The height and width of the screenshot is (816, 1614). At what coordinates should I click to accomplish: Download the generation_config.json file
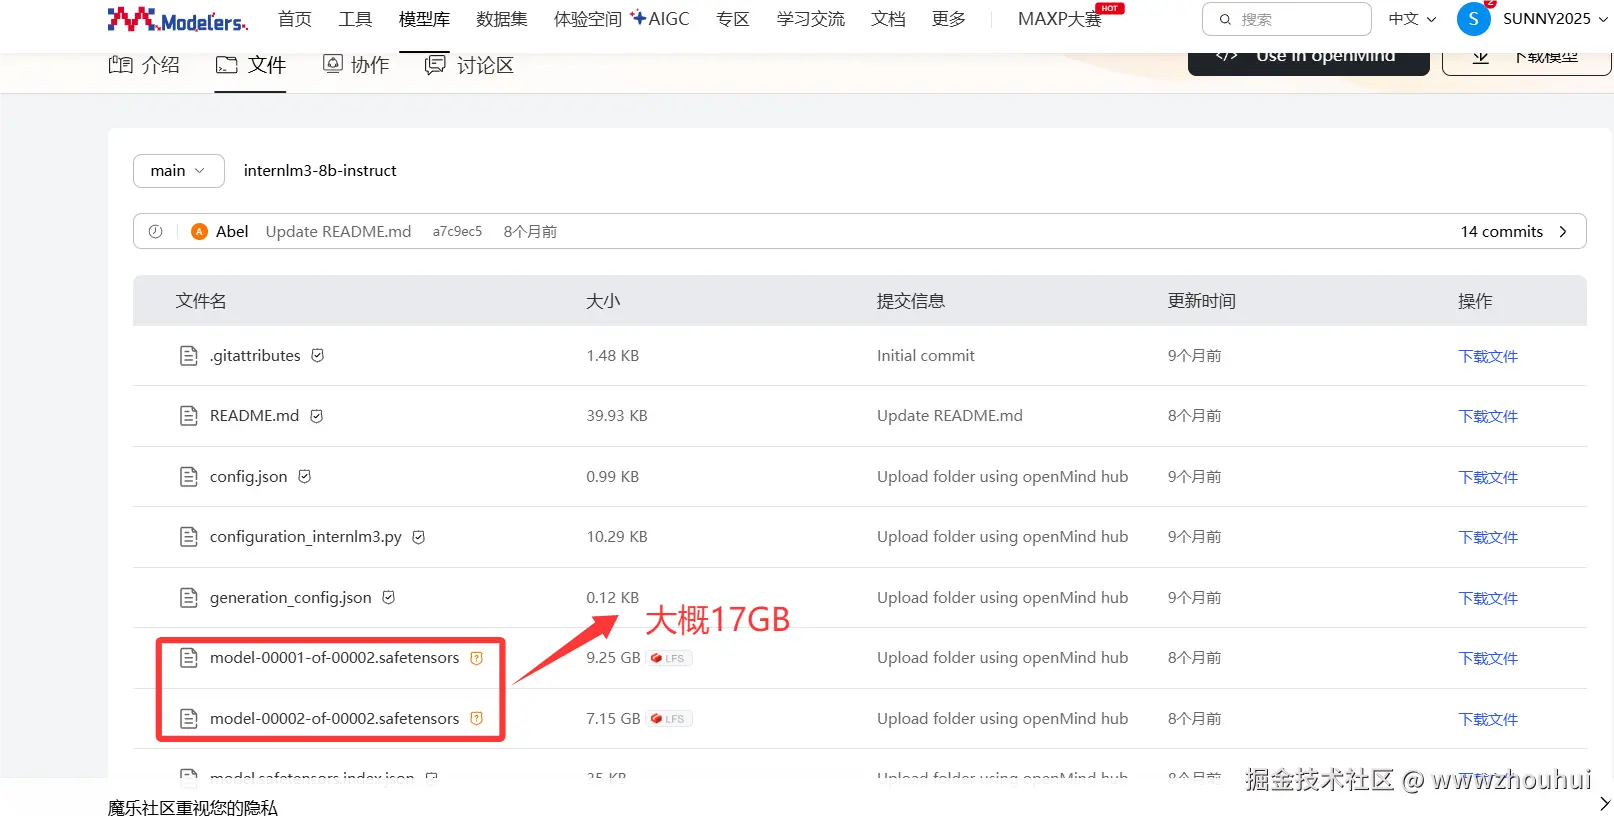coord(1488,598)
